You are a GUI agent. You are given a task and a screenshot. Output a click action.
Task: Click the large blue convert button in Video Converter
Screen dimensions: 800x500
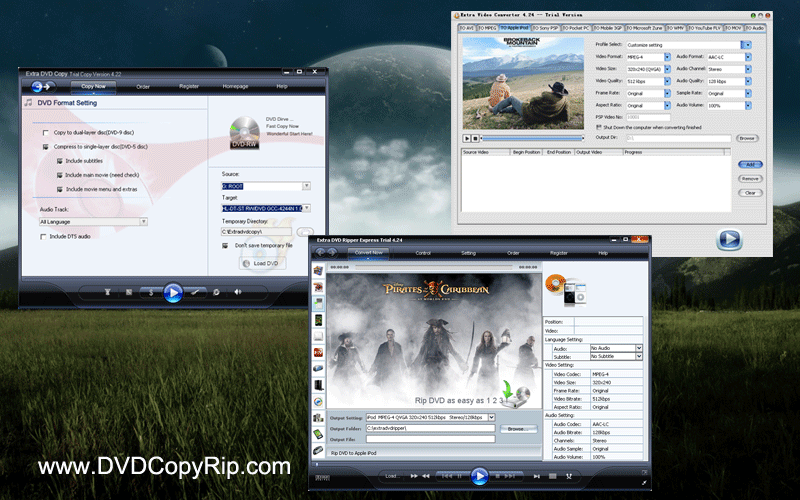pyautogui.click(x=729, y=239)
